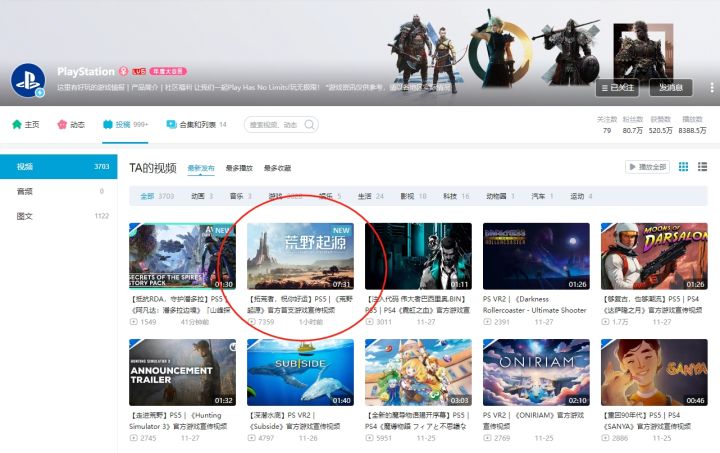Open the PlayStation avatar image
720x453 pixels.
pos(28,80)
